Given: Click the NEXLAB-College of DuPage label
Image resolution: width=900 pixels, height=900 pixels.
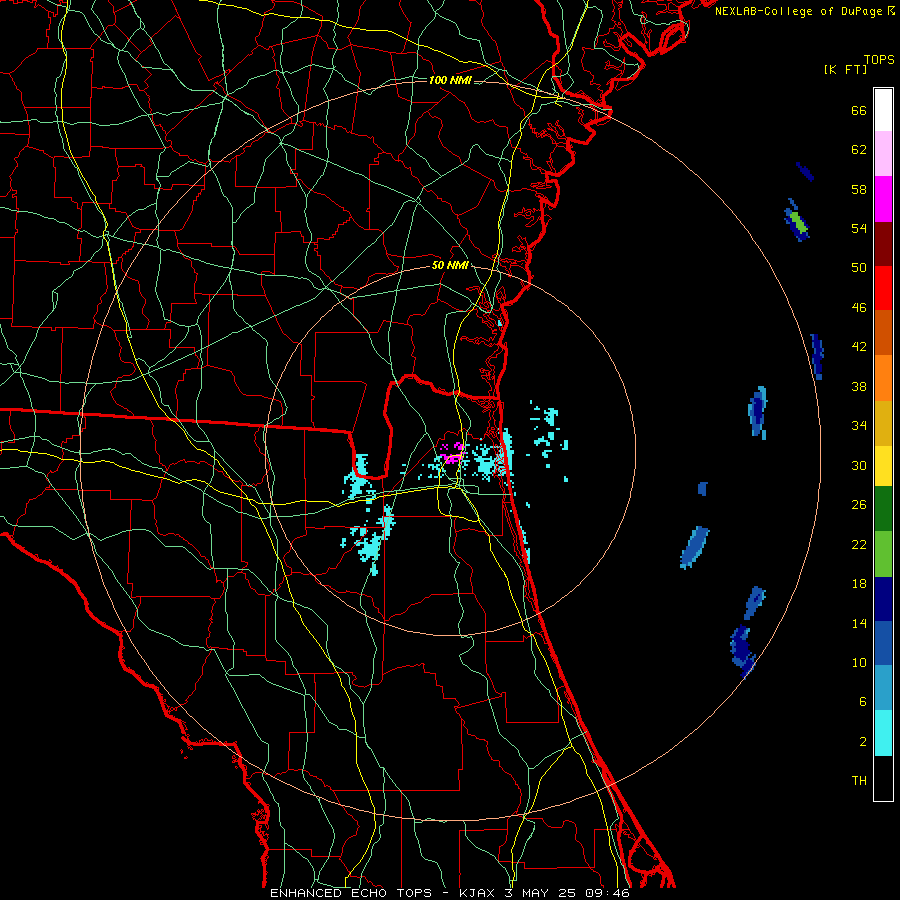Looking at the screenshot, I should pyautogui.click(x=804, y=11).
